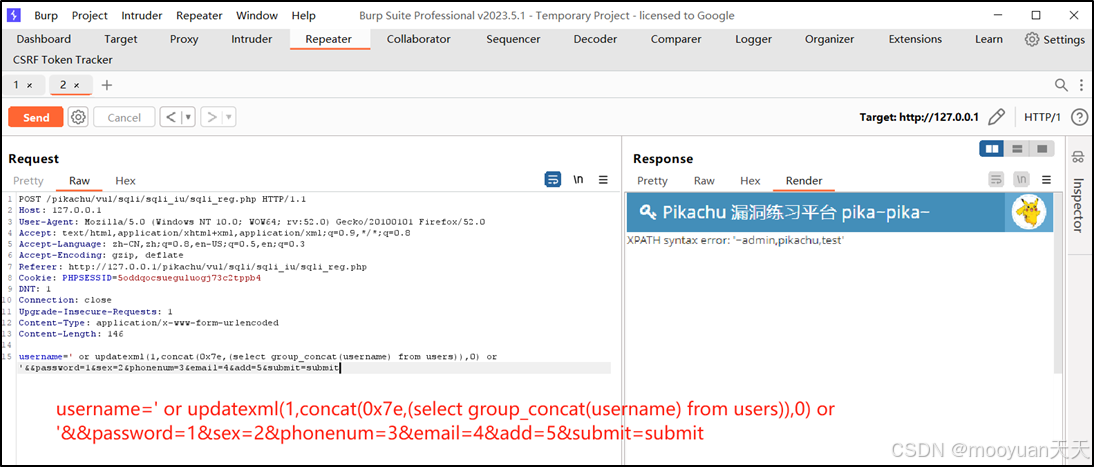Send the request
This screenshot has width=1094, height=467.
pyautogui.click(x=36, y=117)
